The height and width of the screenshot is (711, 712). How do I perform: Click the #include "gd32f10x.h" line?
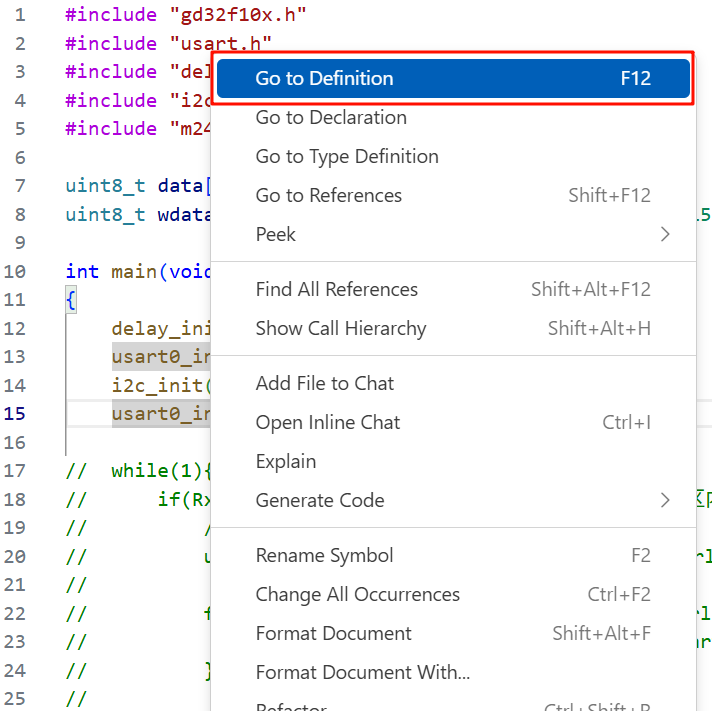pos(186,15)
